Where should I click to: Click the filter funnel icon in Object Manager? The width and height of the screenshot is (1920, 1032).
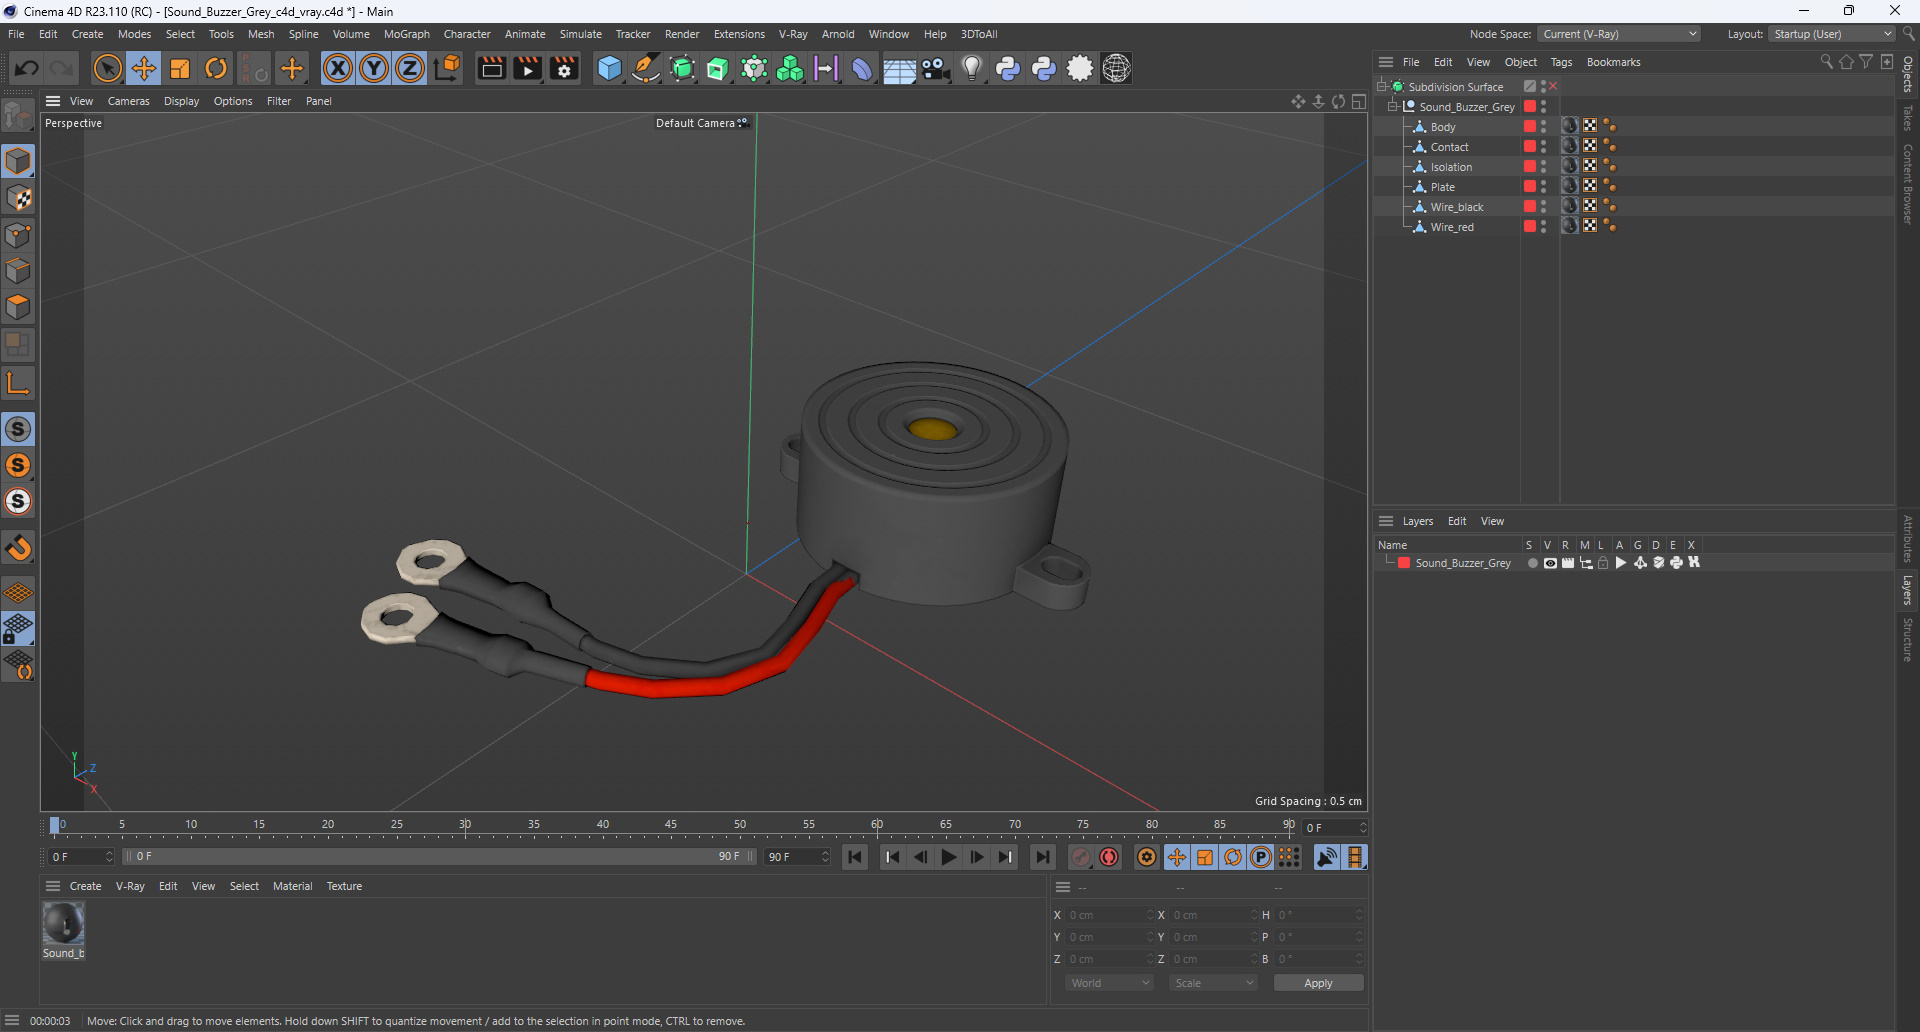[x=1866, y=62]
